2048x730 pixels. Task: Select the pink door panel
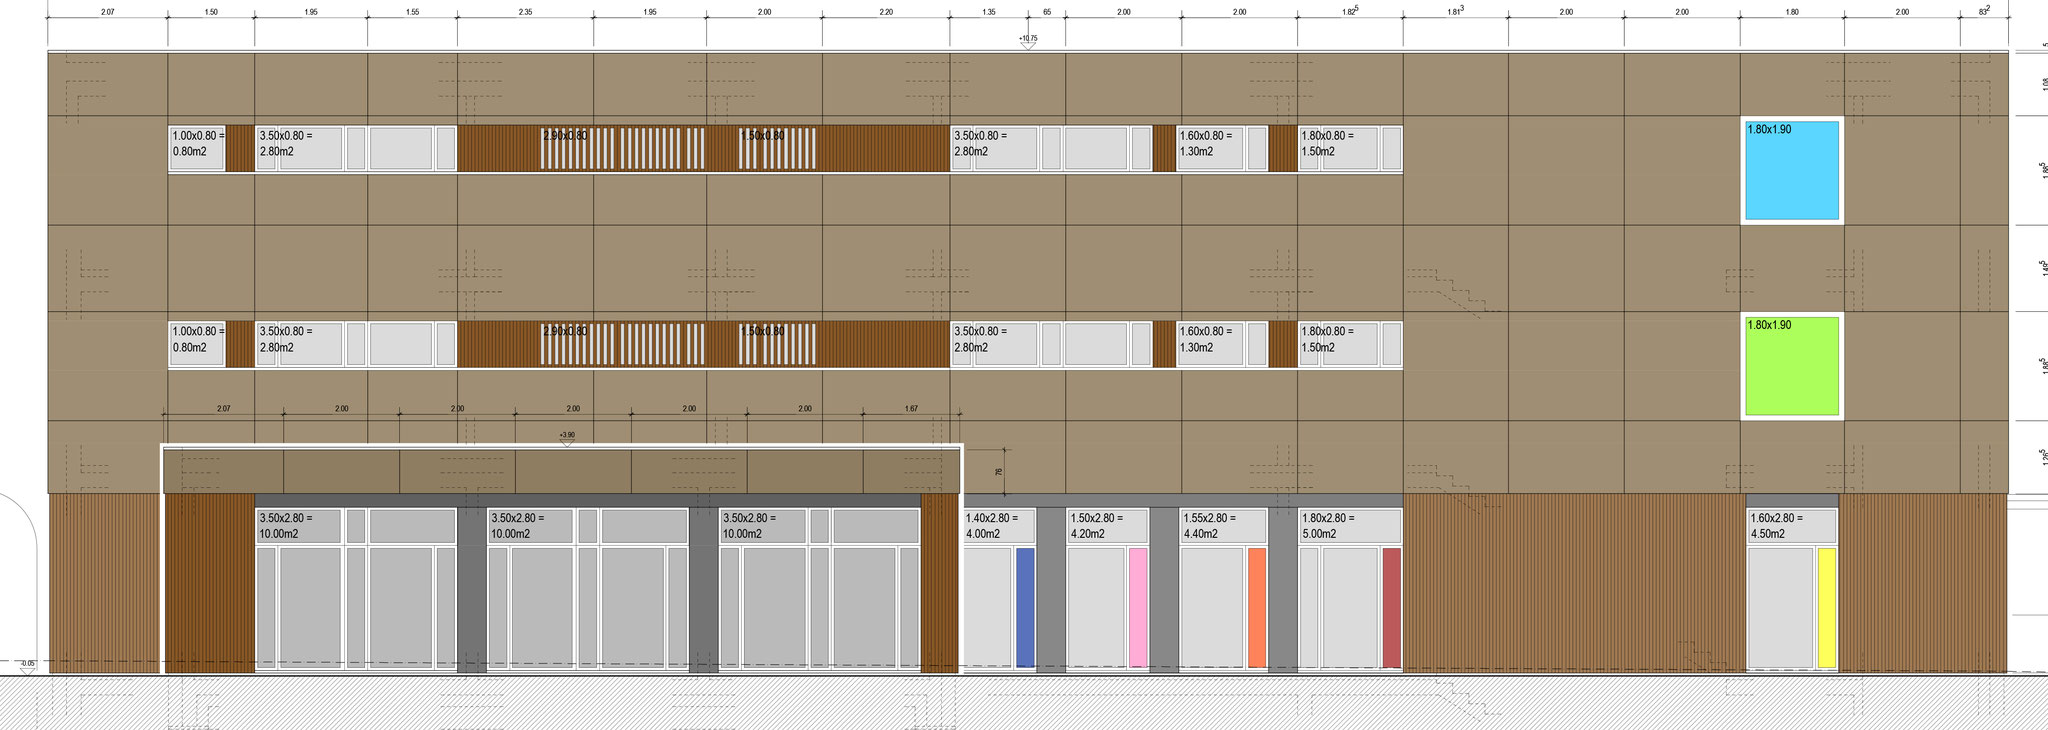[1138, 607]
